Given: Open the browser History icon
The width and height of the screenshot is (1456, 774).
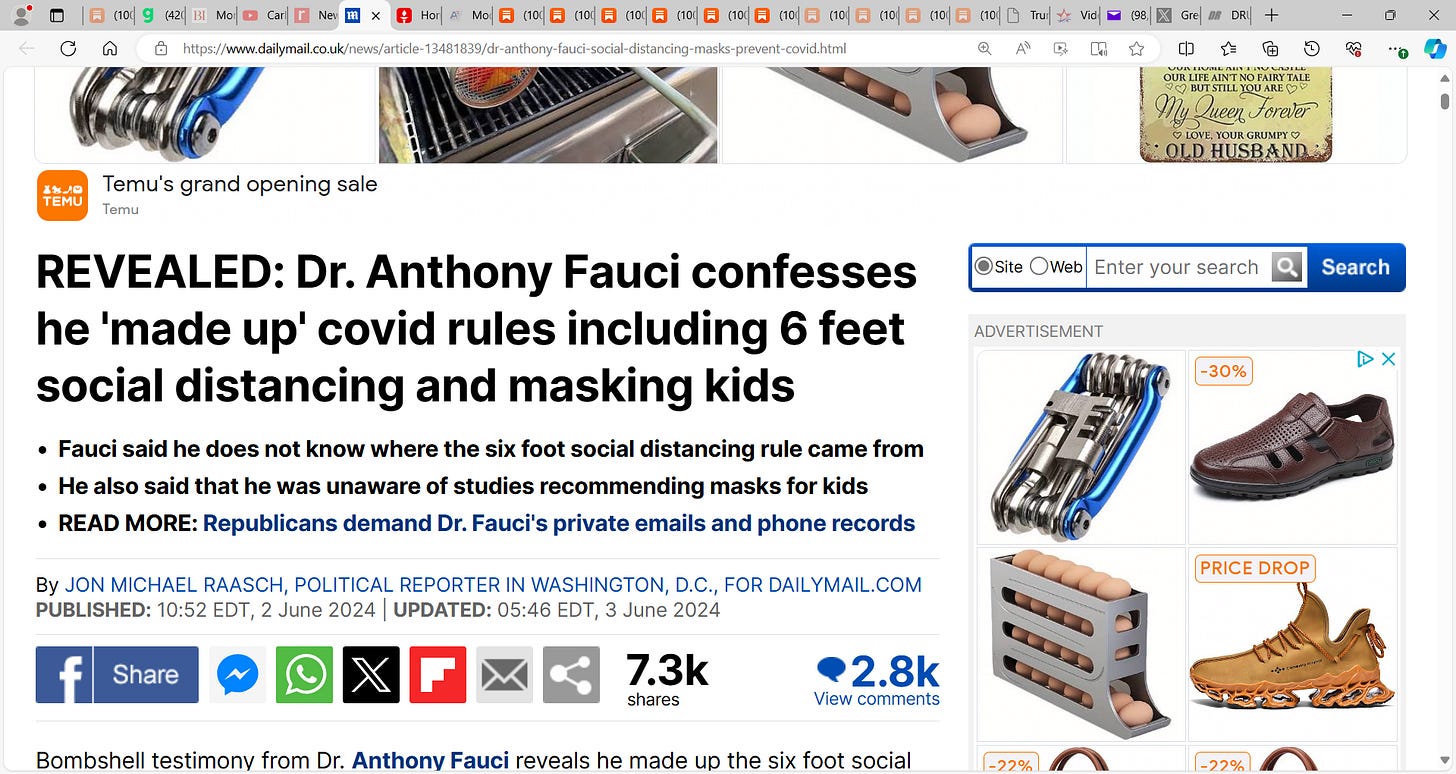Looking at the screenshot, I should (x=1312, y=48).
